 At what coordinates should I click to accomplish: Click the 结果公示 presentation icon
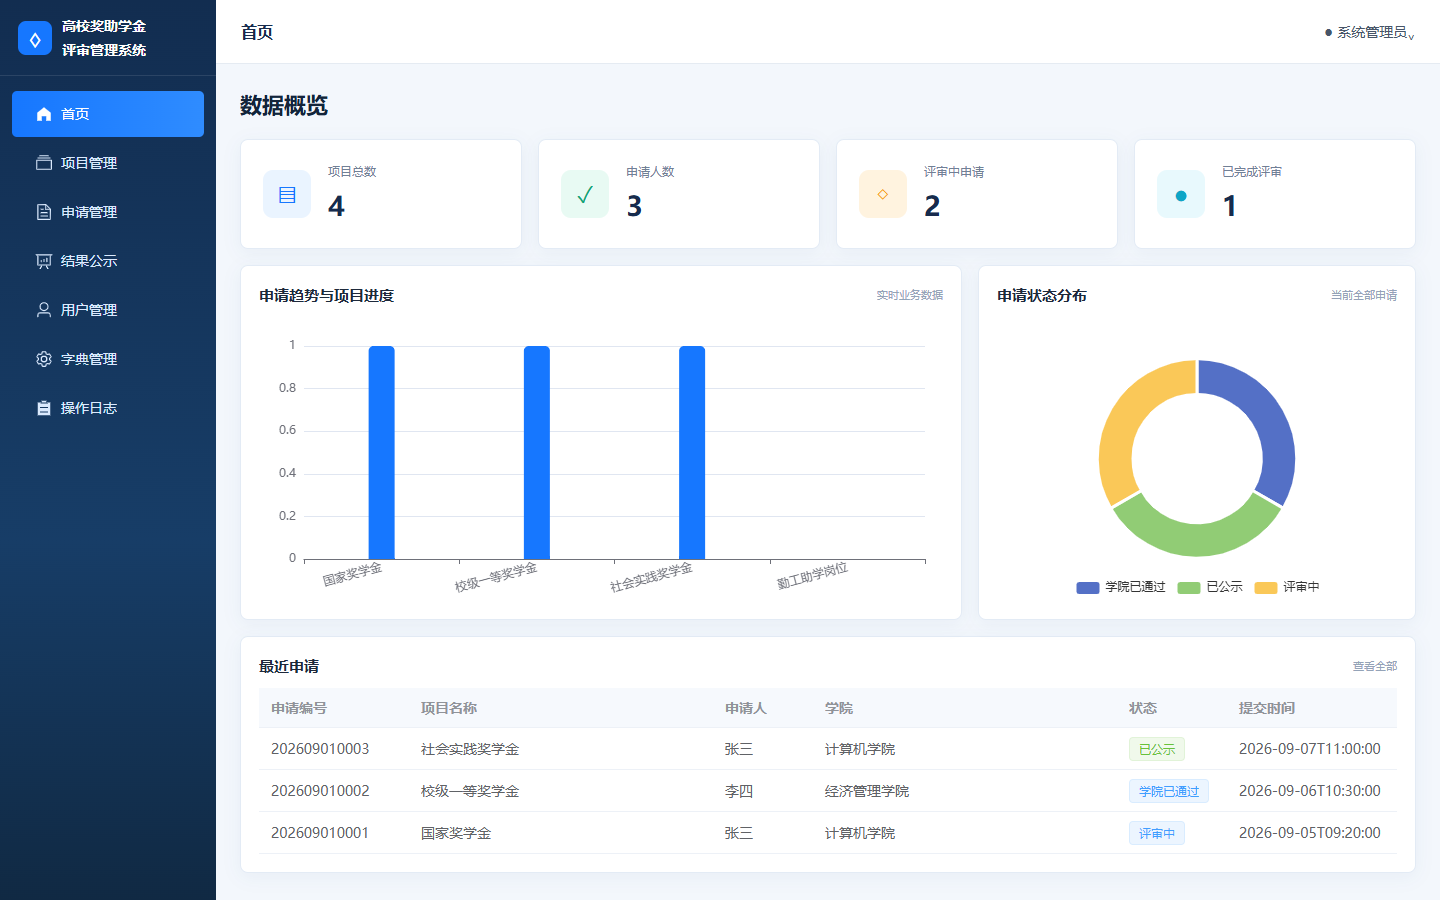(44, 261)
